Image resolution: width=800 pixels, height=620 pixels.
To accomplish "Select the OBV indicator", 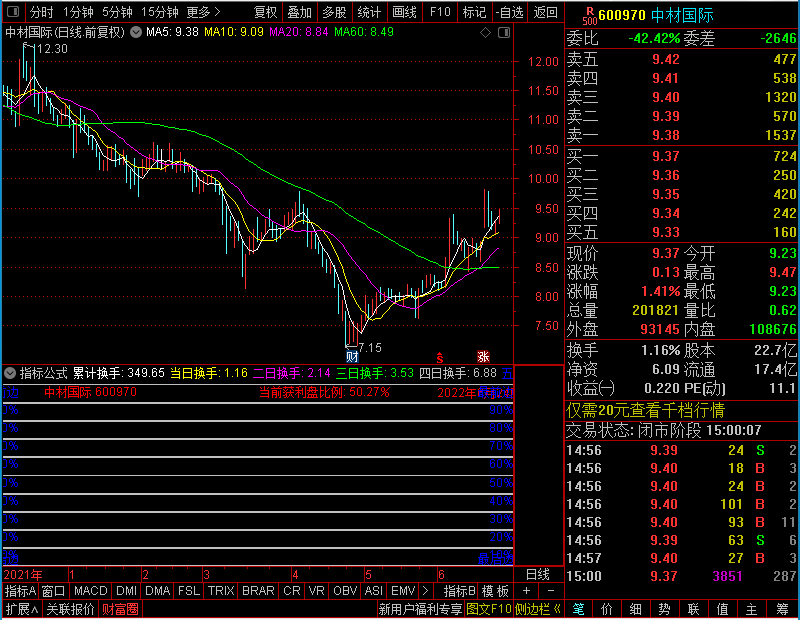I will tap(345, 591).
